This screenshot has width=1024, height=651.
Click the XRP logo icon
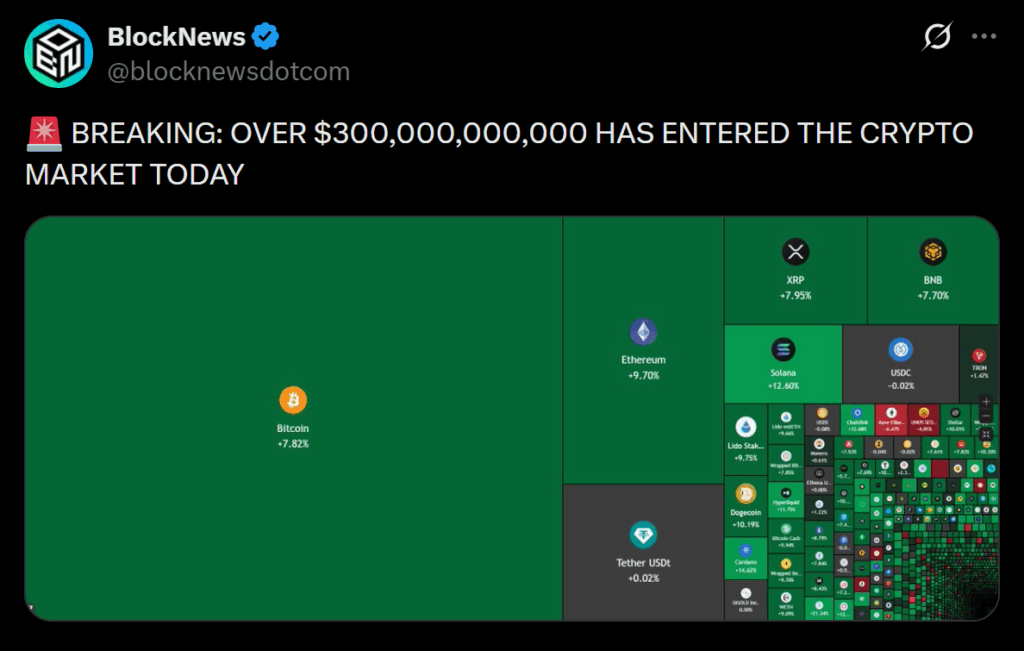(x=796, y=252)
